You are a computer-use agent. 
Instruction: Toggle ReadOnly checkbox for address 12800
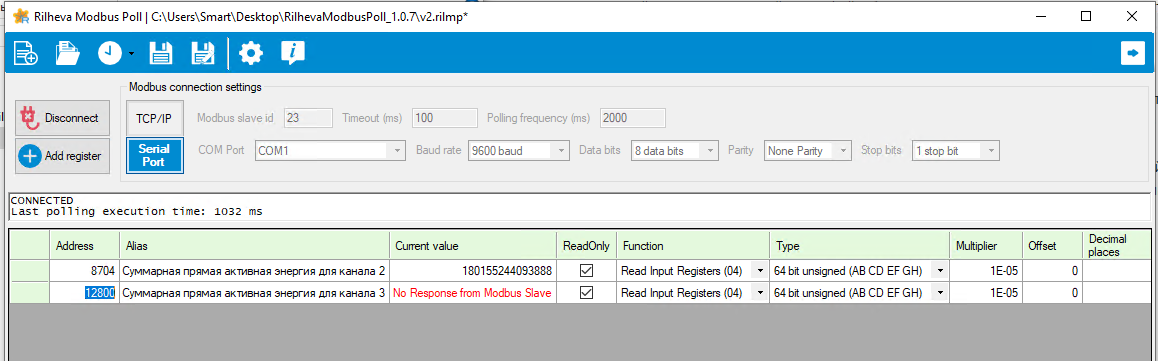pyautogui.click(x=586, y=293)
